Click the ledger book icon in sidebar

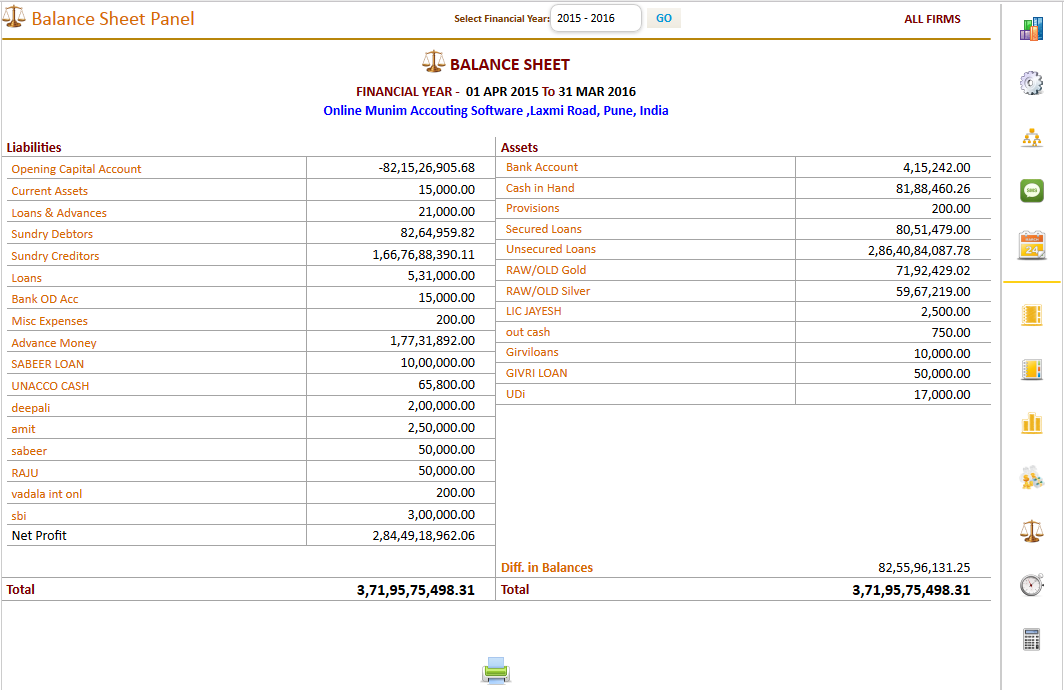[x=1031, y=313]
